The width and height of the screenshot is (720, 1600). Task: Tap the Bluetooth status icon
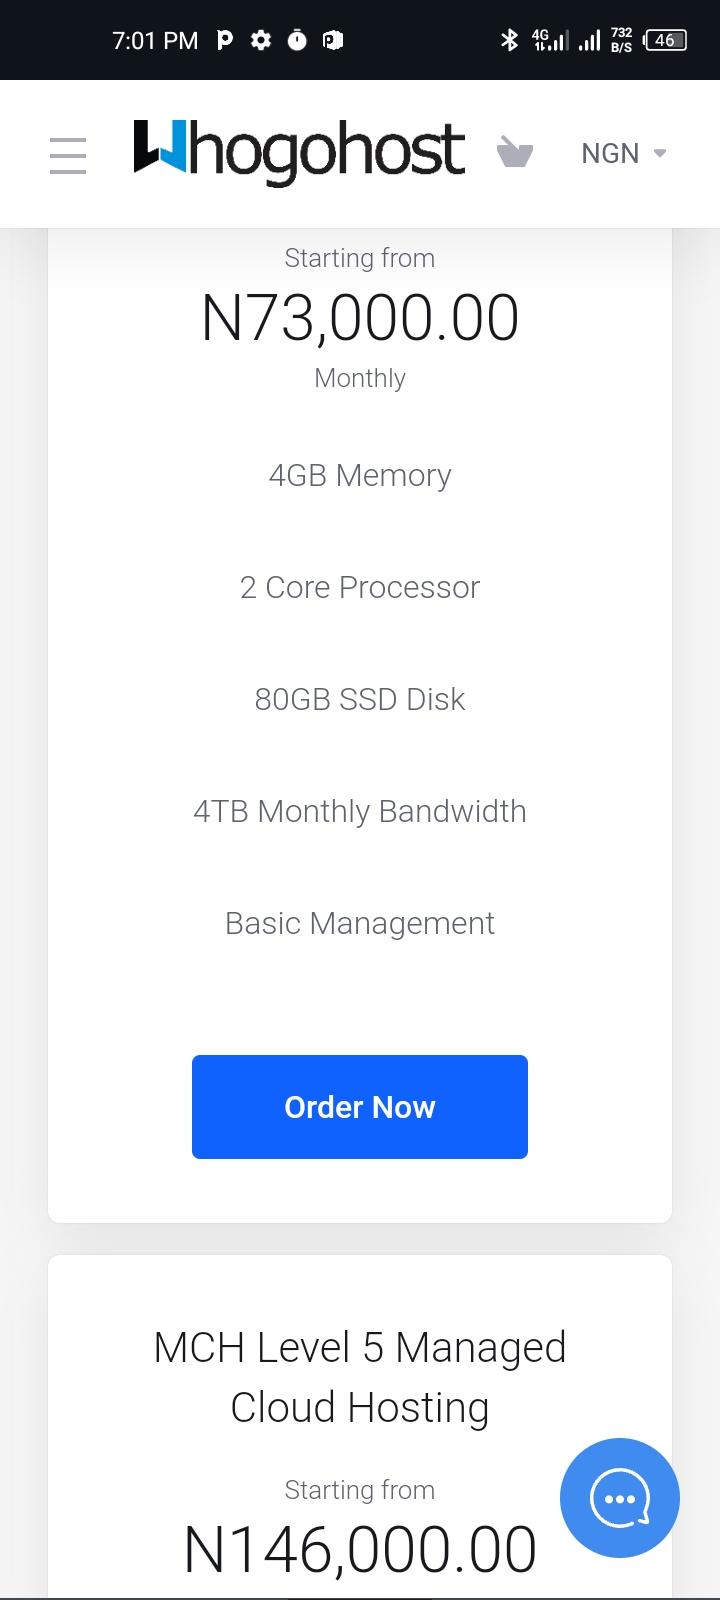pos(509,40)
